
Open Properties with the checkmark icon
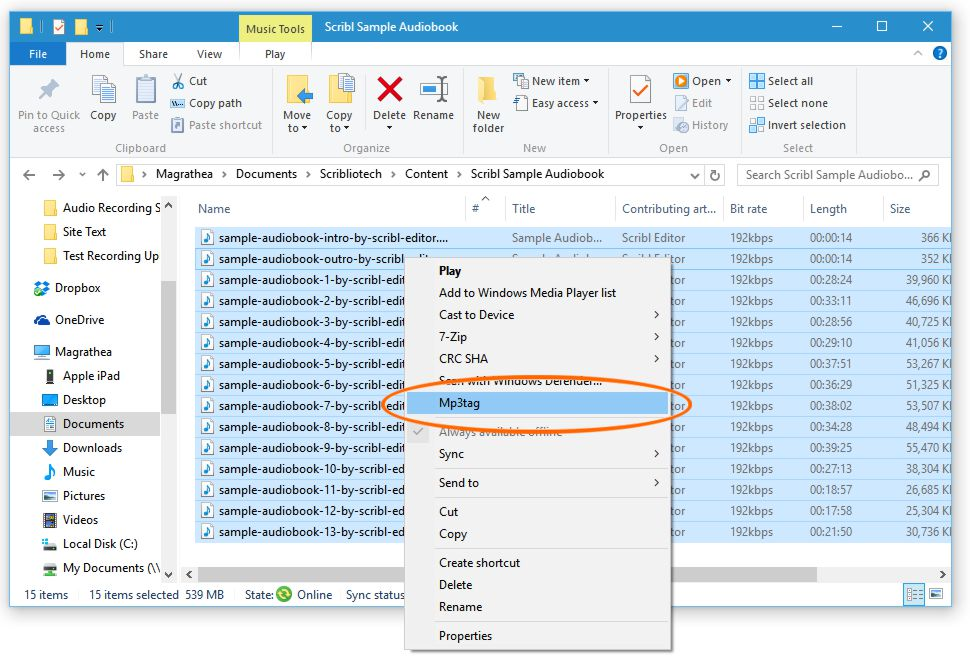click(x=640, y=90)
